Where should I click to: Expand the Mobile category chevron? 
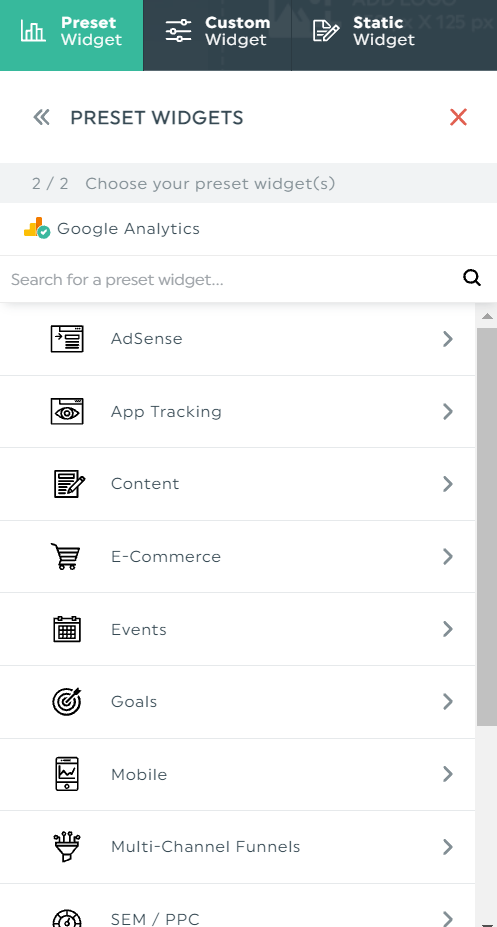click(x=448, y=774)
